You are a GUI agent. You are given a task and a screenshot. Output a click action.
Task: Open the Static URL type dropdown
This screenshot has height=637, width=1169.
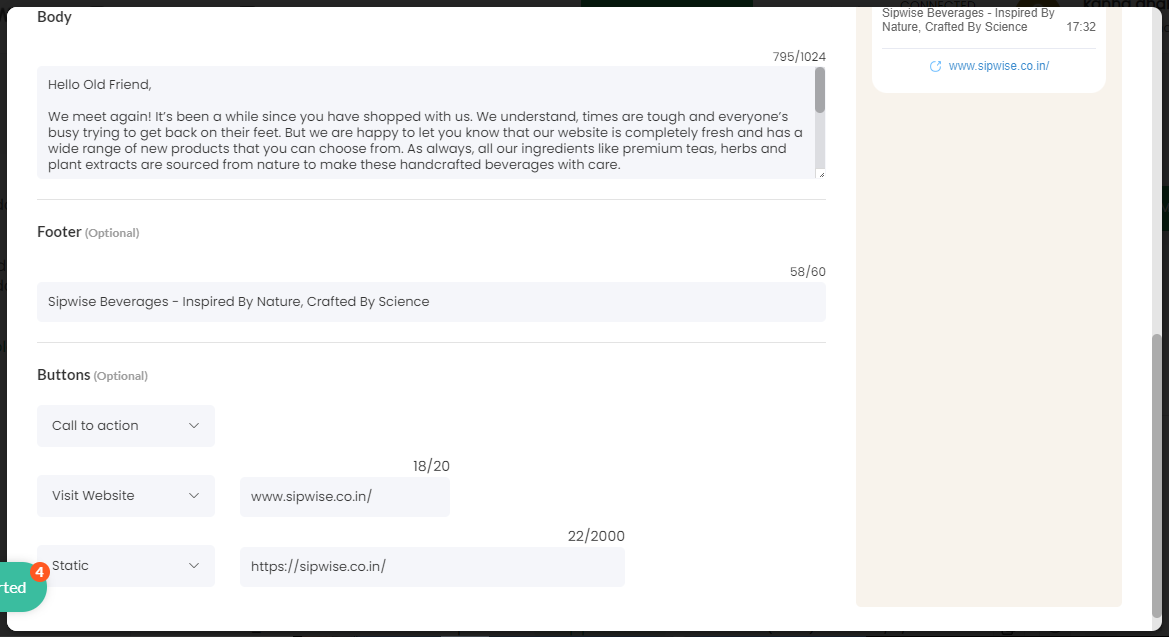pos(125,565)
